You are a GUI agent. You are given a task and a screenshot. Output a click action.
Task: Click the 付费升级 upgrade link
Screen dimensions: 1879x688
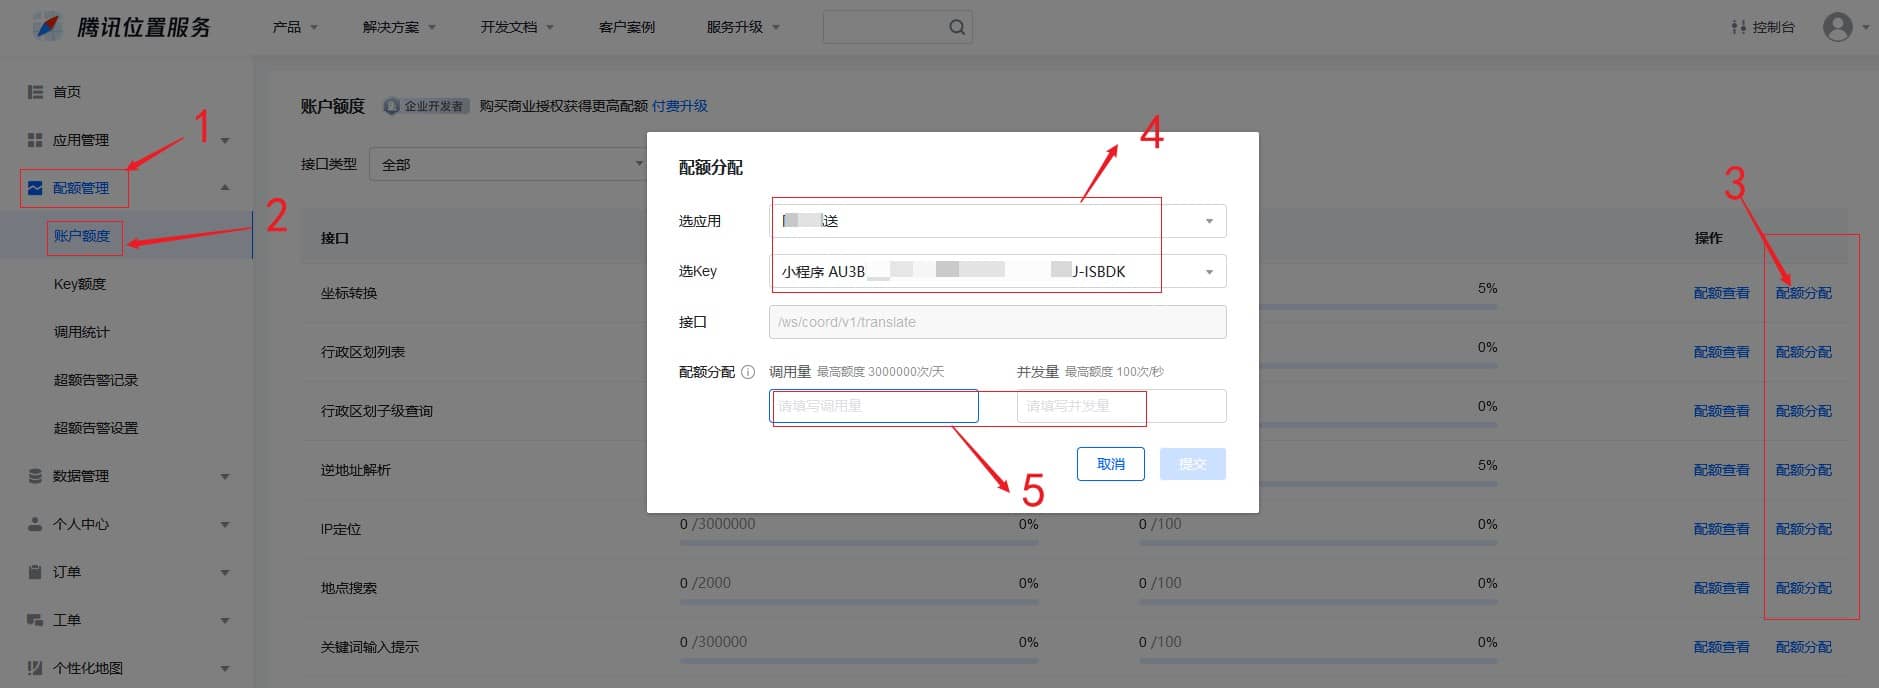680,106
